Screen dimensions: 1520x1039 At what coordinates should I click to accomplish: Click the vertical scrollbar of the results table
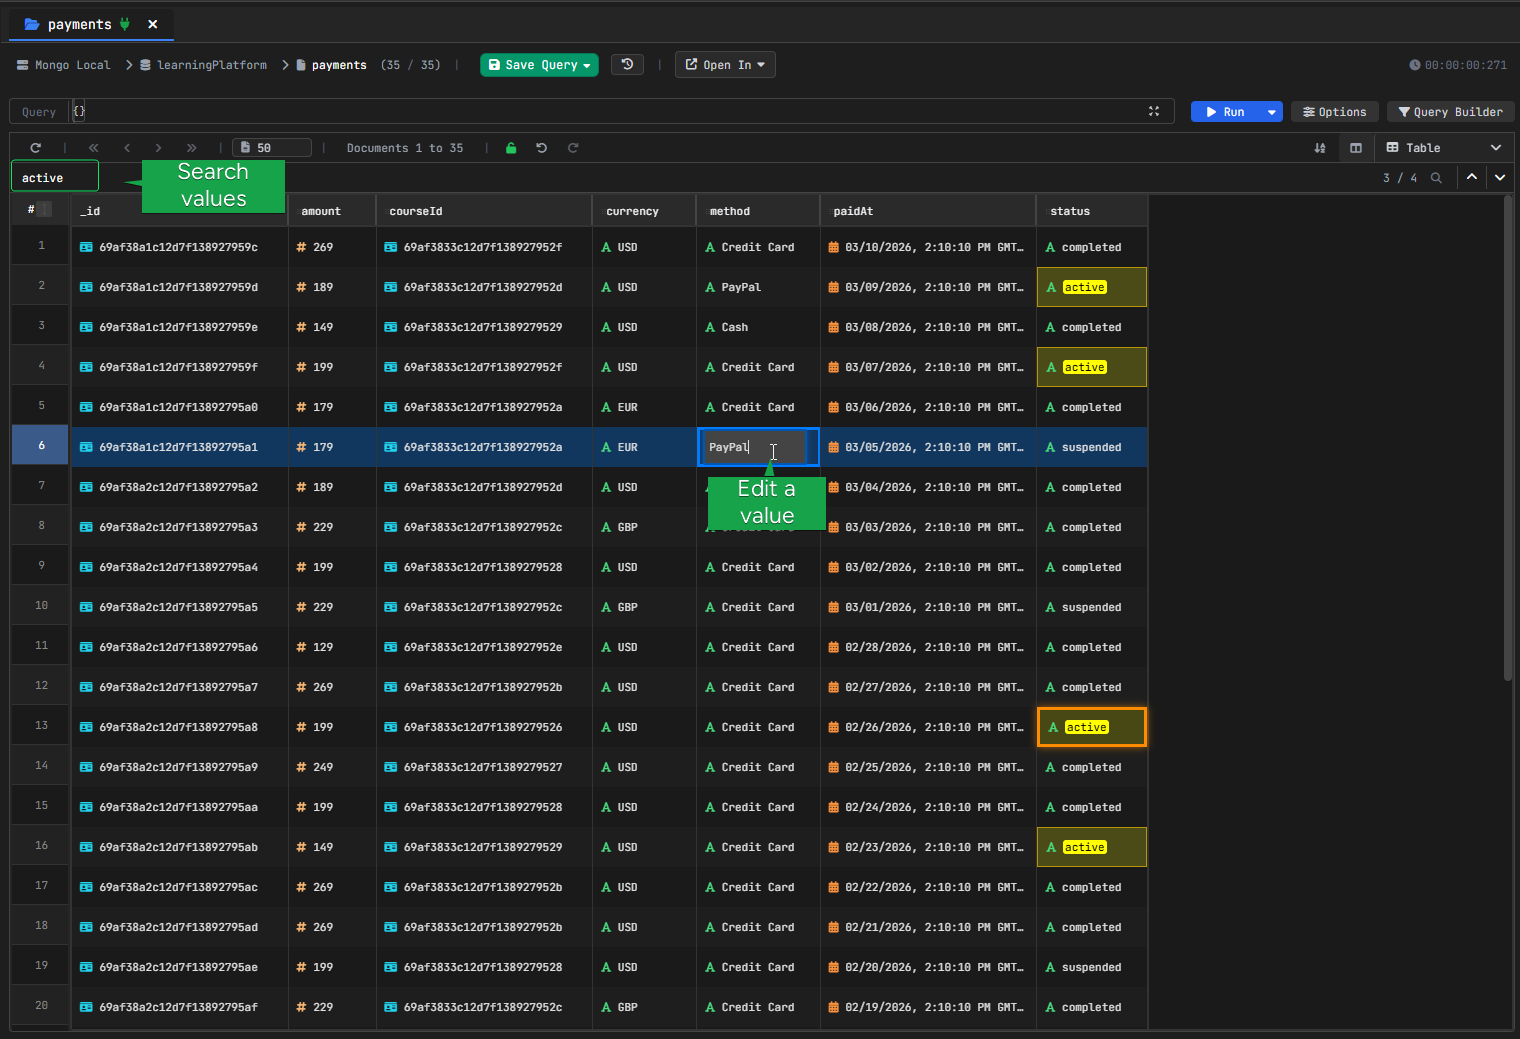pos(1508,438)
